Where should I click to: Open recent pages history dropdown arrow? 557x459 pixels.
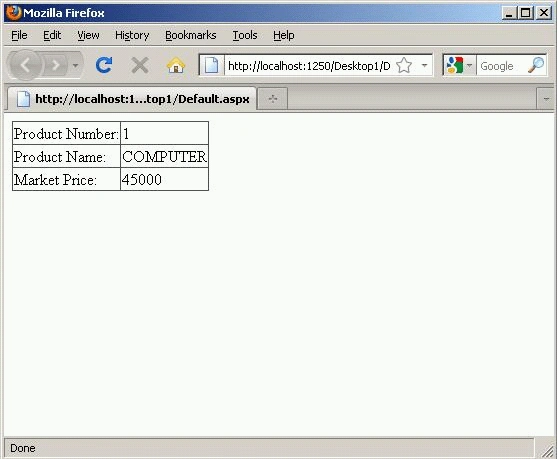[75, 65]
